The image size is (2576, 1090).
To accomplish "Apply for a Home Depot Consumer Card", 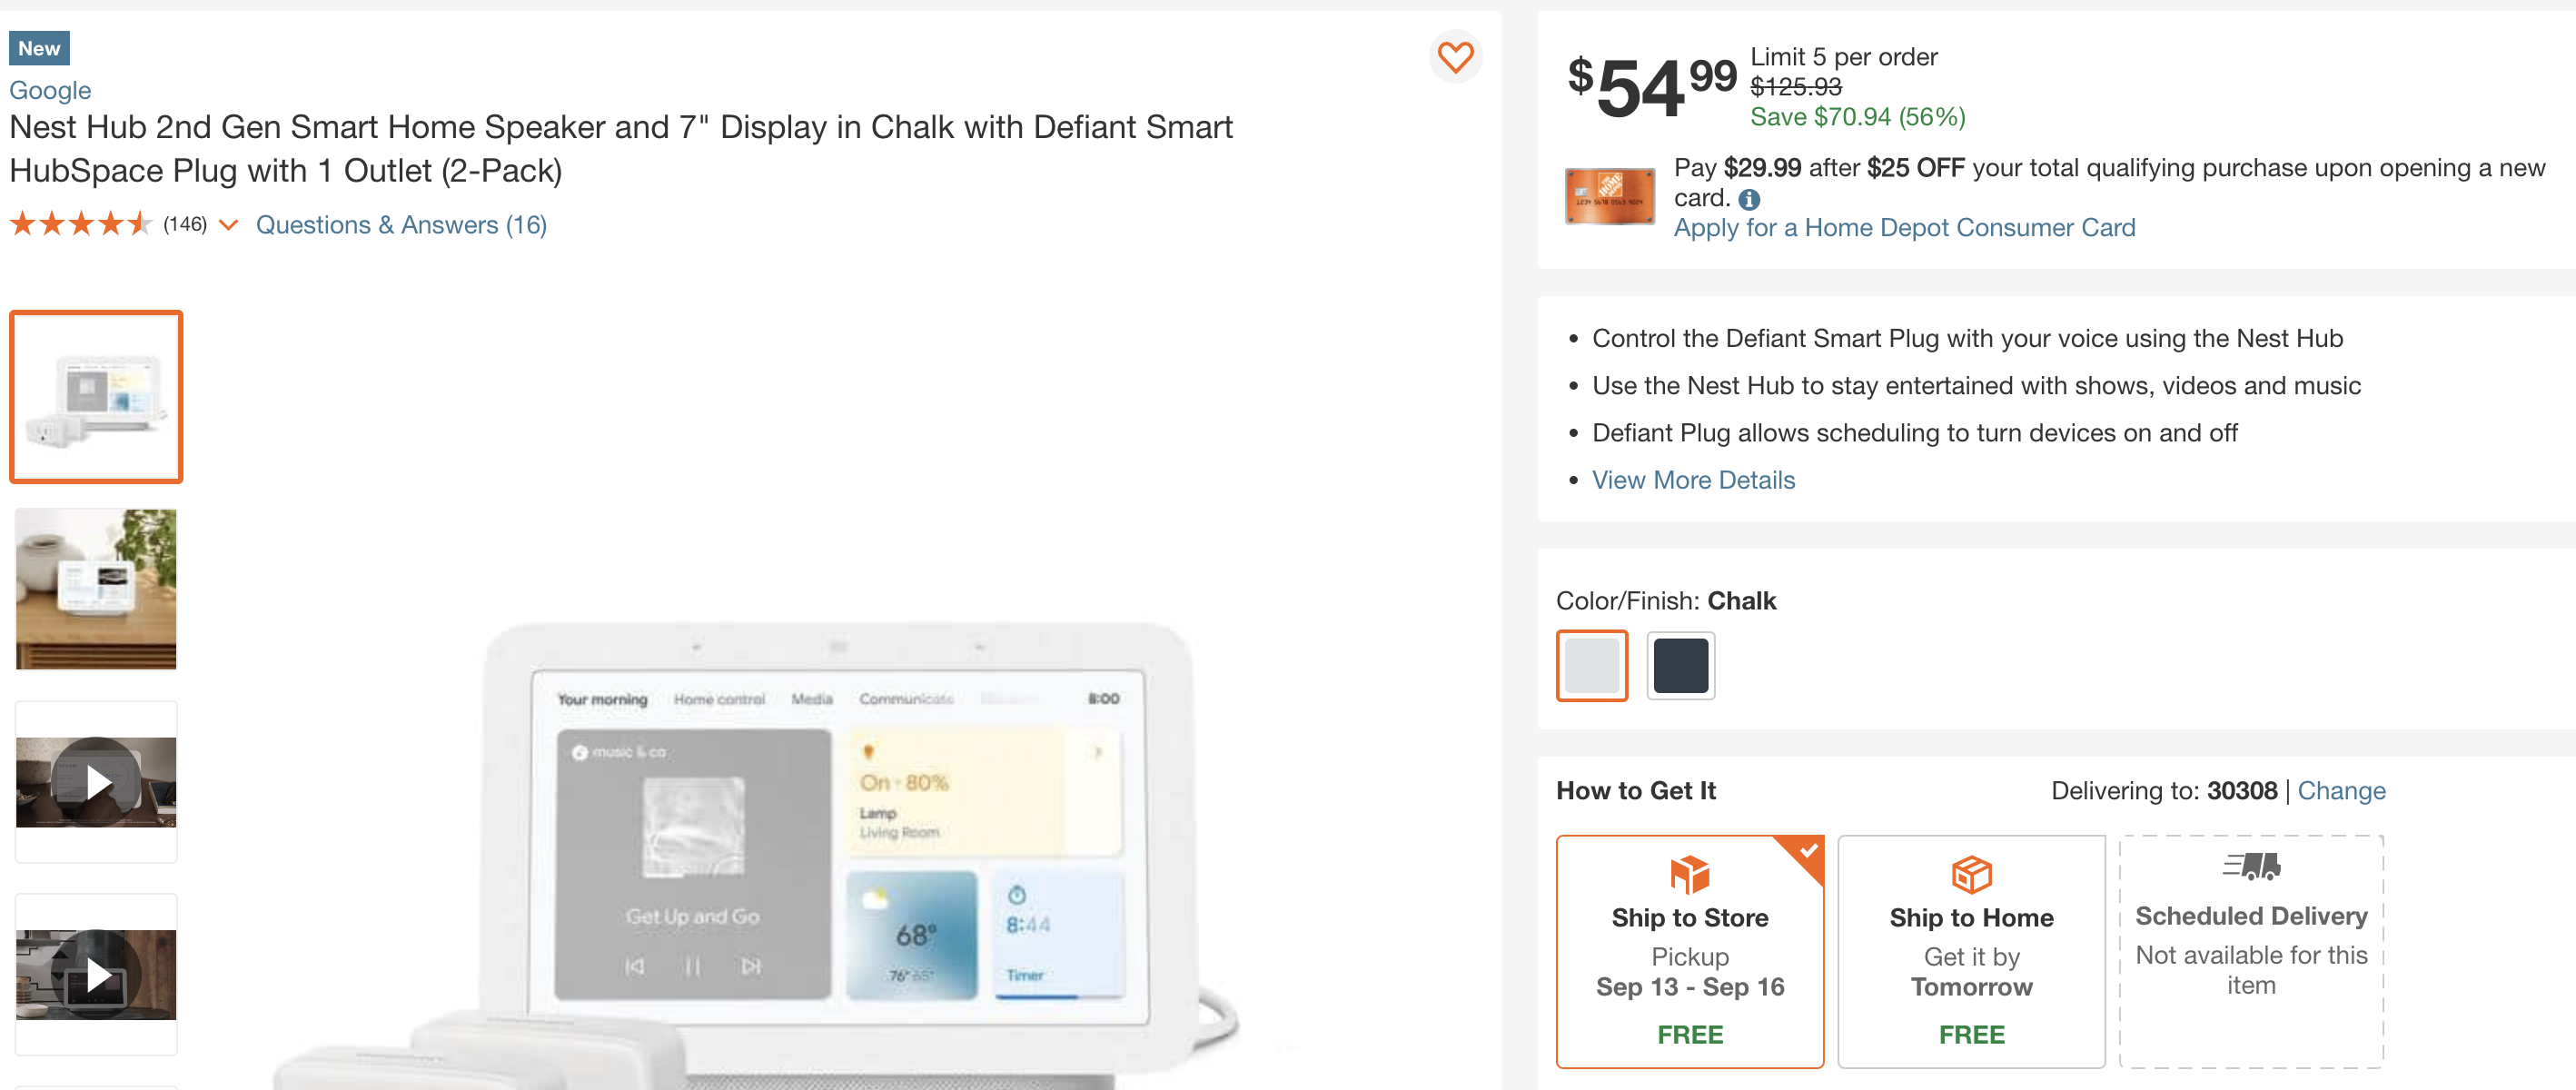I will [x=1904, y=227].
